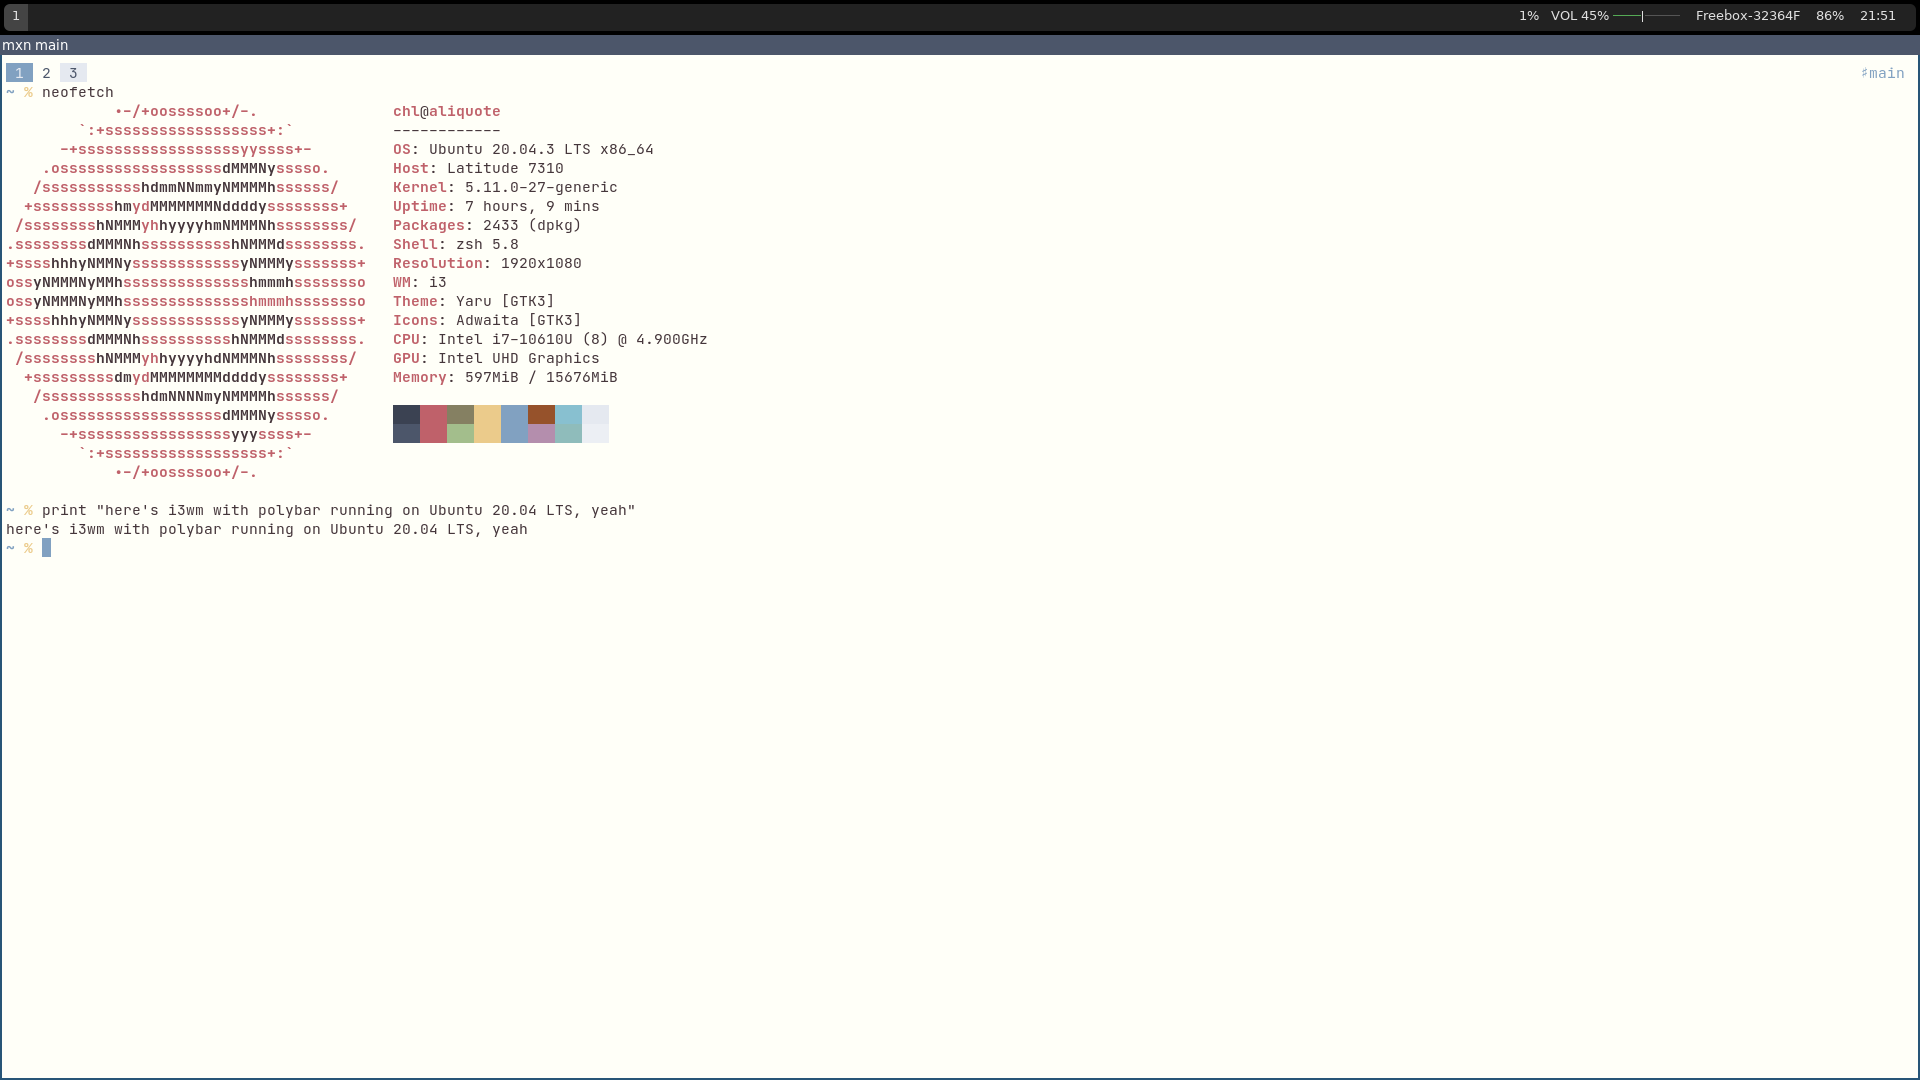The width and height of the screenshot is (1920, 1080).
Task: Click the chl@aliquote neofetch header
Action: [x=446, y=111]
